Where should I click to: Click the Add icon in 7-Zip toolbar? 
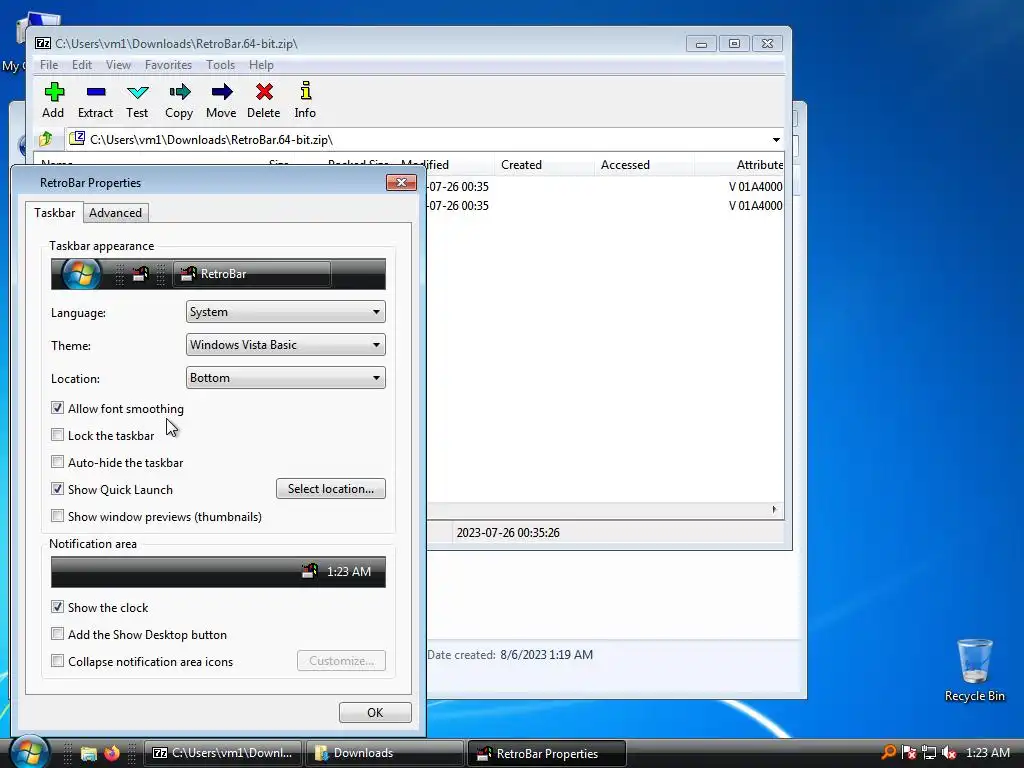click(54, 100)
